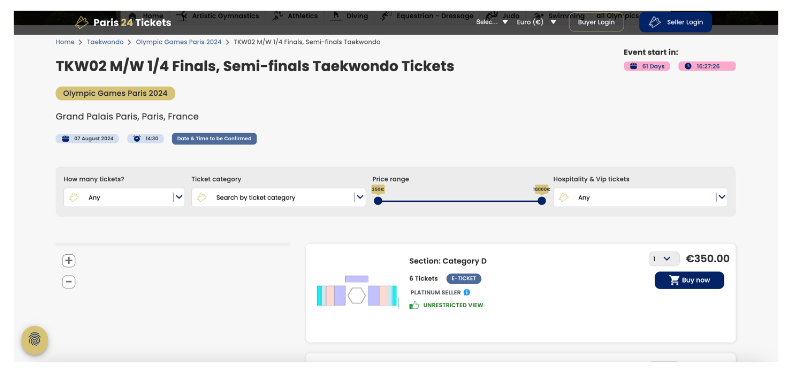Open the Hospitality & Vip tickets dropdown
This screenshot has width=796, height=368.
[x=640, y=197]
